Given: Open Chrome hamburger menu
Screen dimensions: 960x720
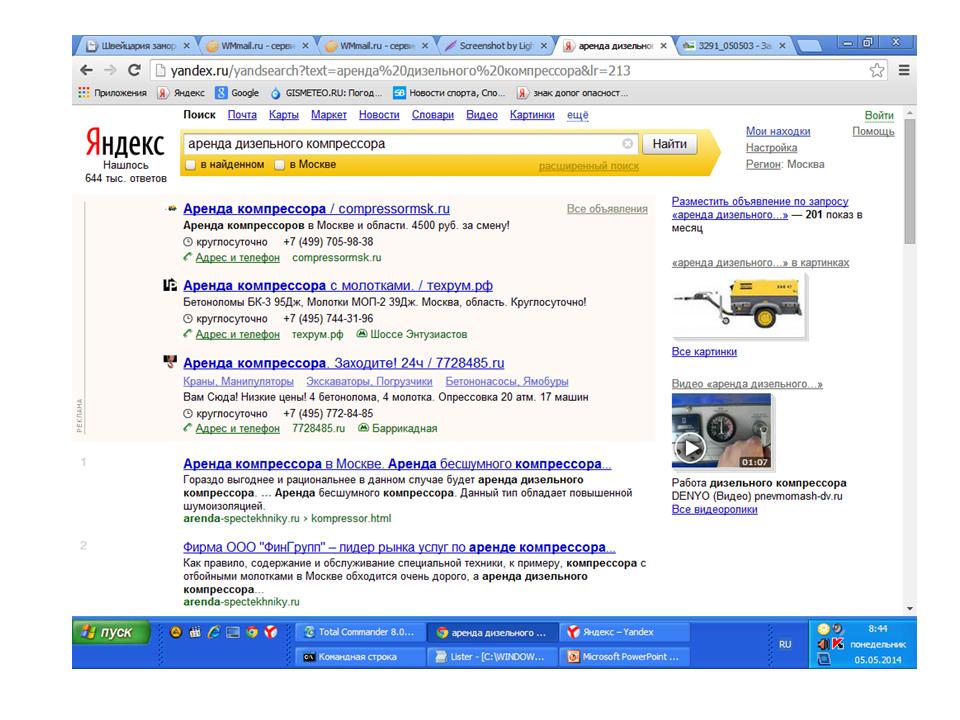Looking at the screenshot, I should (904, 70).
